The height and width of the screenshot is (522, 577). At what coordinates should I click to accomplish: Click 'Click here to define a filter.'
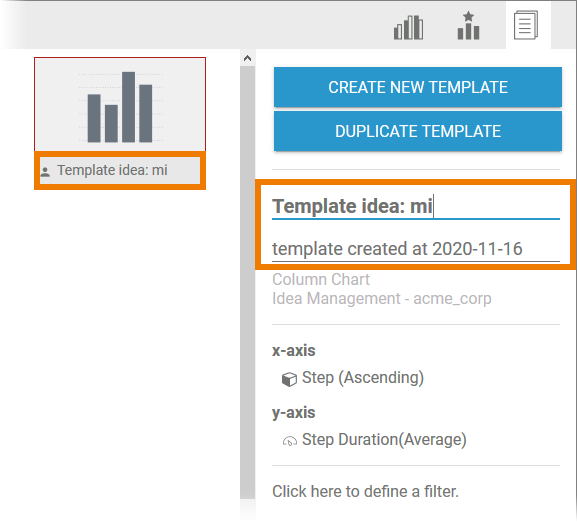click(x=365, y=491)
